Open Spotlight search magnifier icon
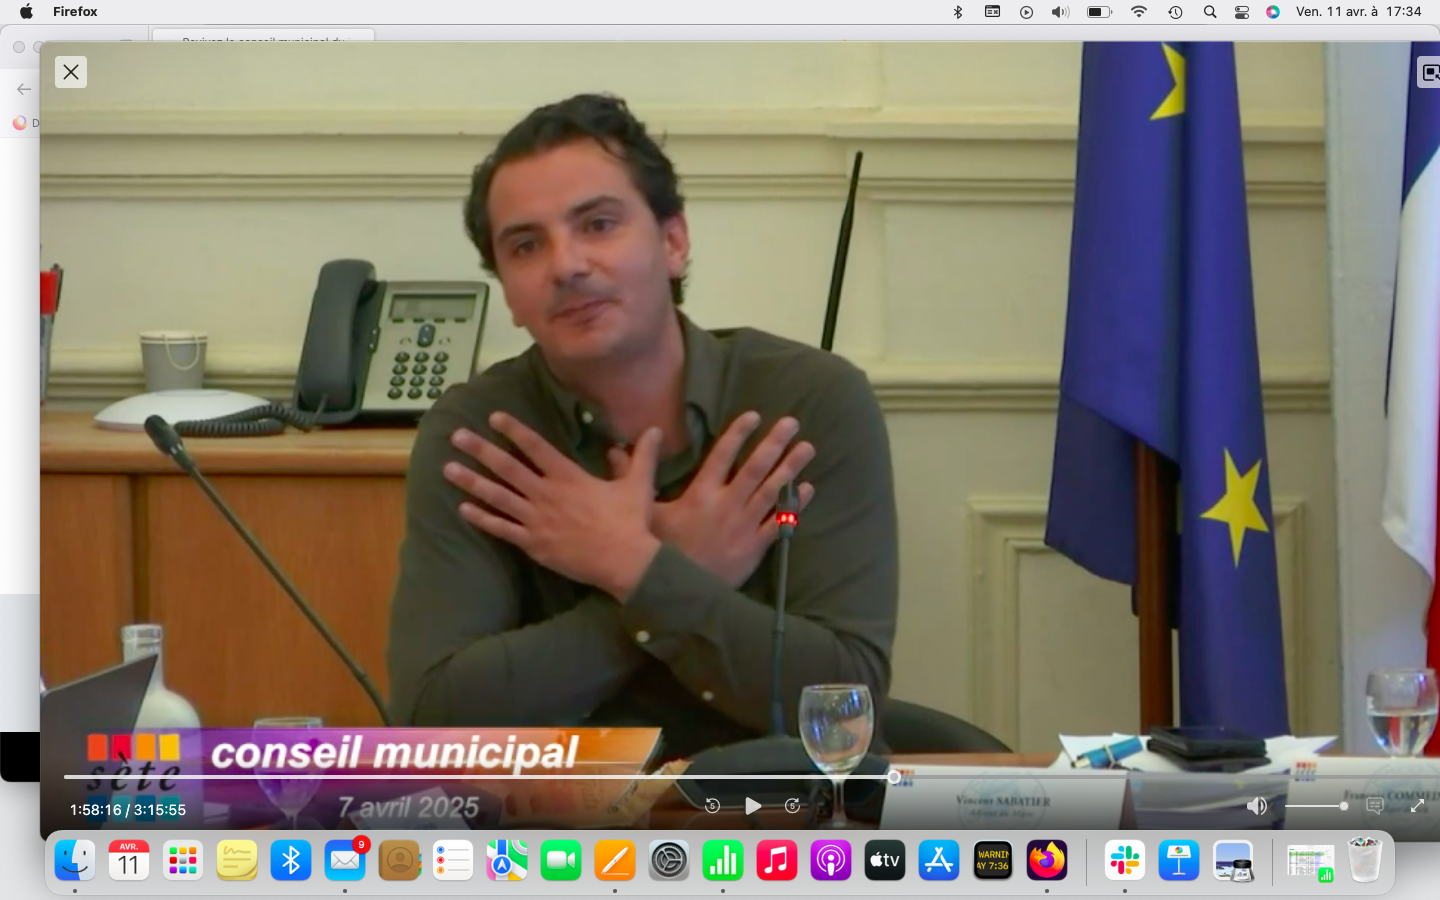 pos(1209,12)
